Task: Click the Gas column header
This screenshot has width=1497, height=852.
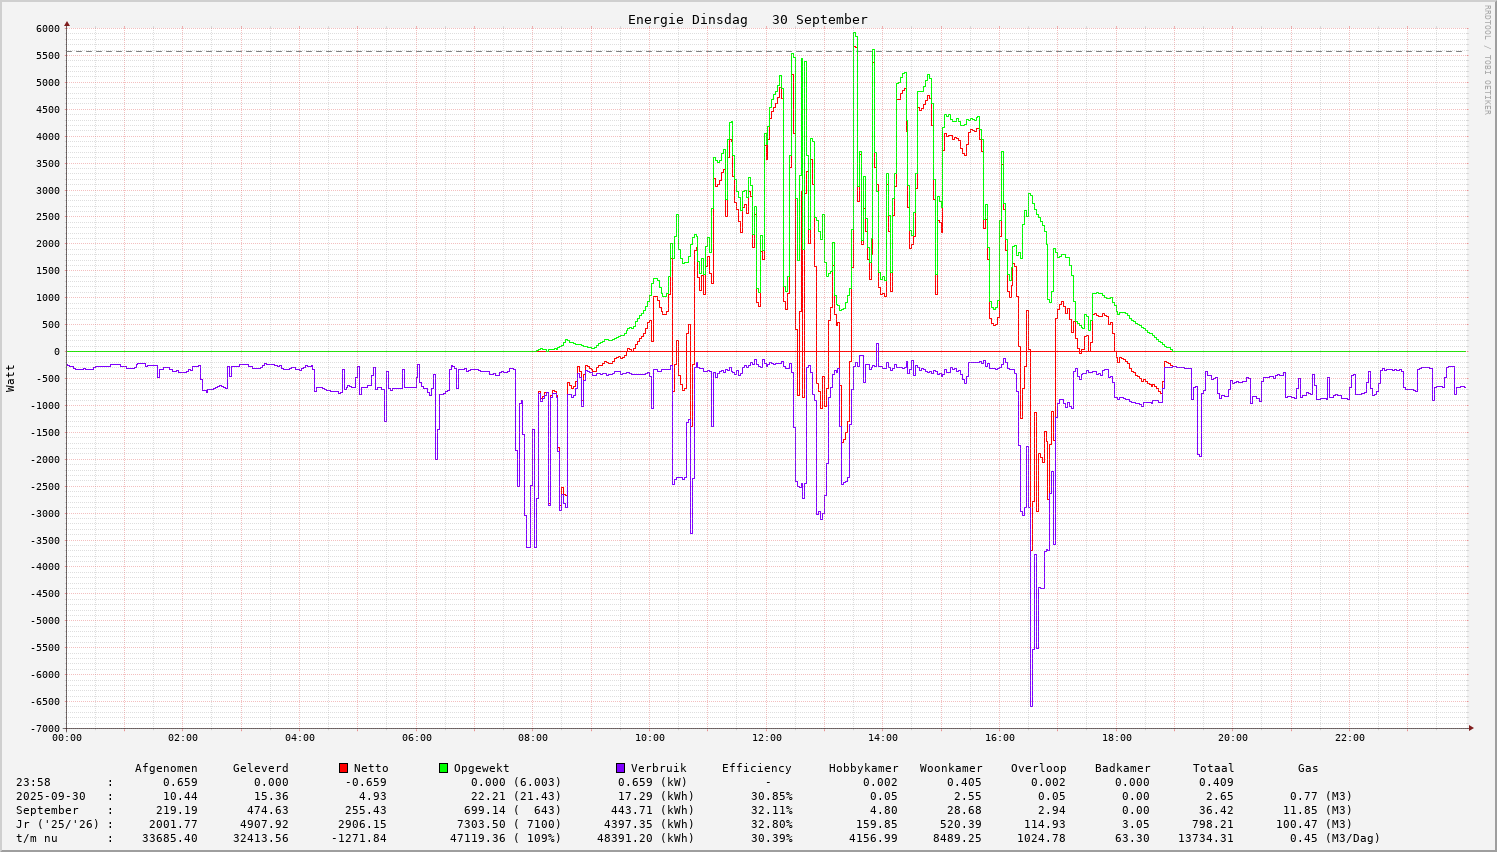Action: 1308,768
